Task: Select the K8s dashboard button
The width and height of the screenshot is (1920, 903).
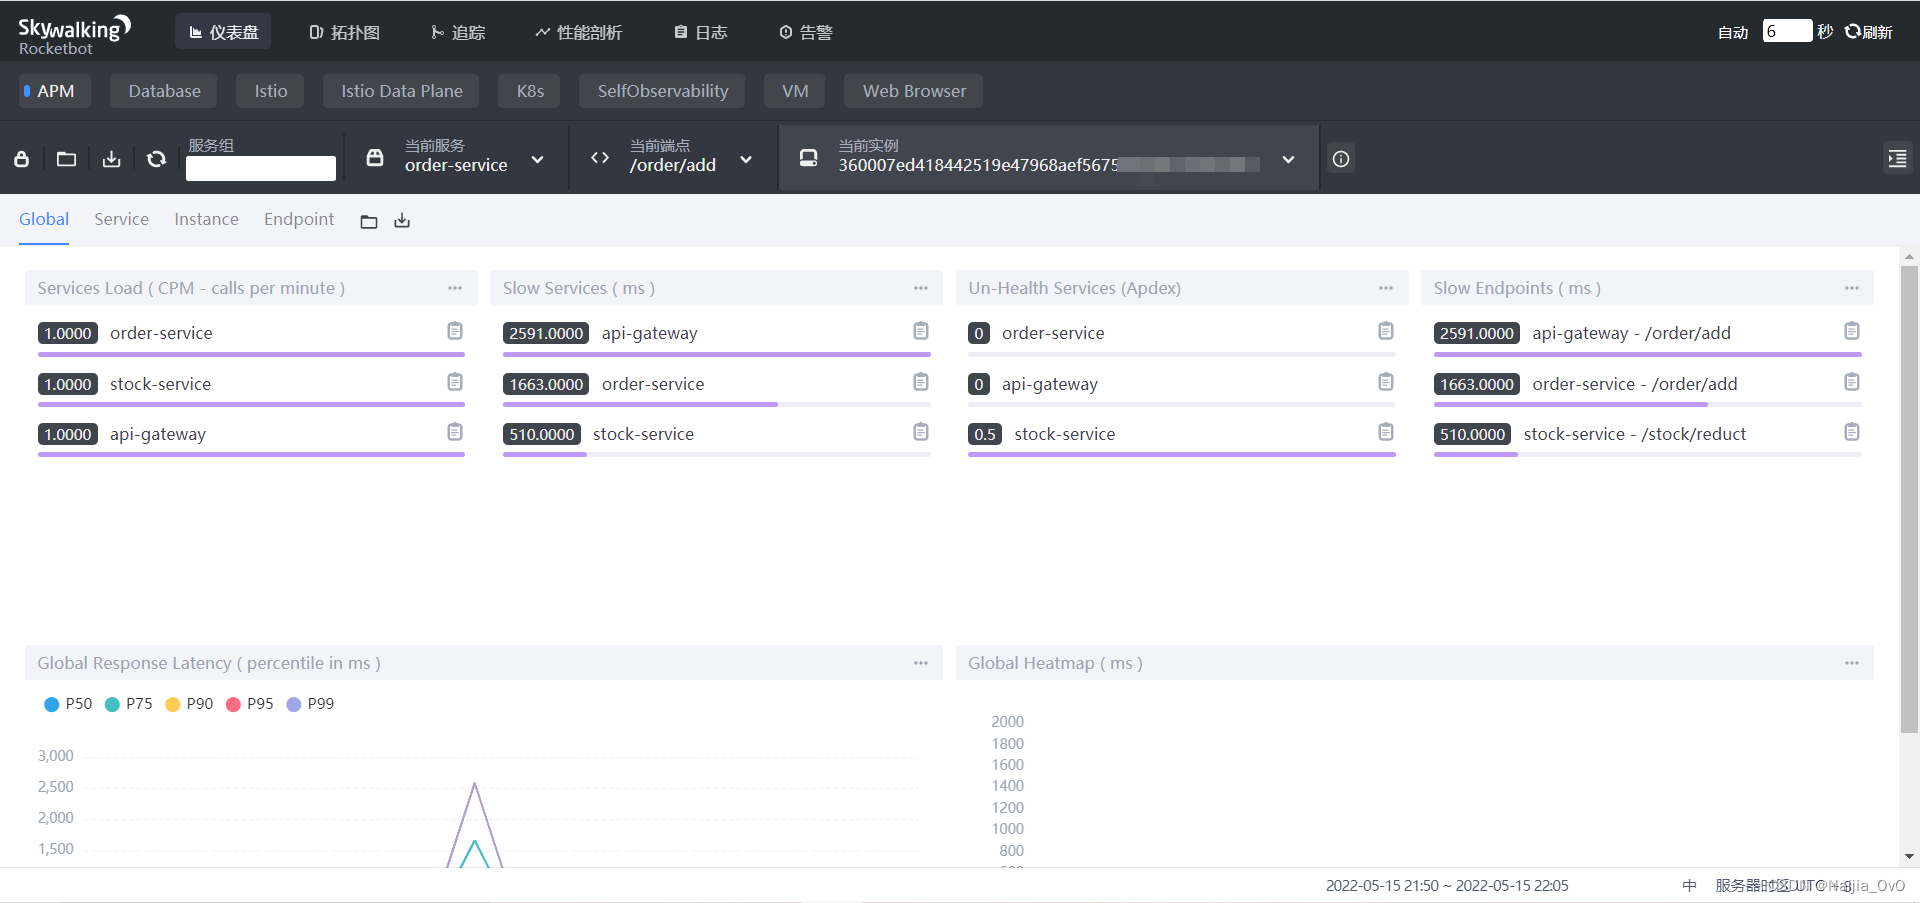Action: 530,91
